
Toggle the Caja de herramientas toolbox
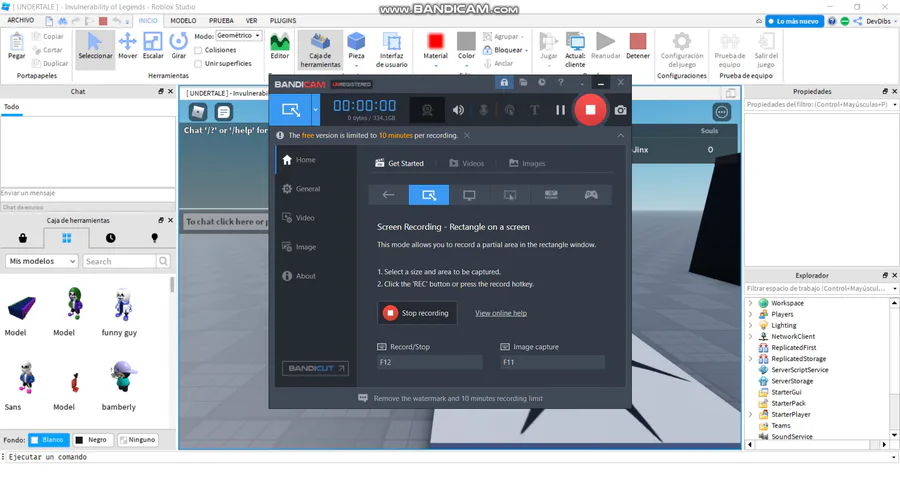(x=320, y=50)
